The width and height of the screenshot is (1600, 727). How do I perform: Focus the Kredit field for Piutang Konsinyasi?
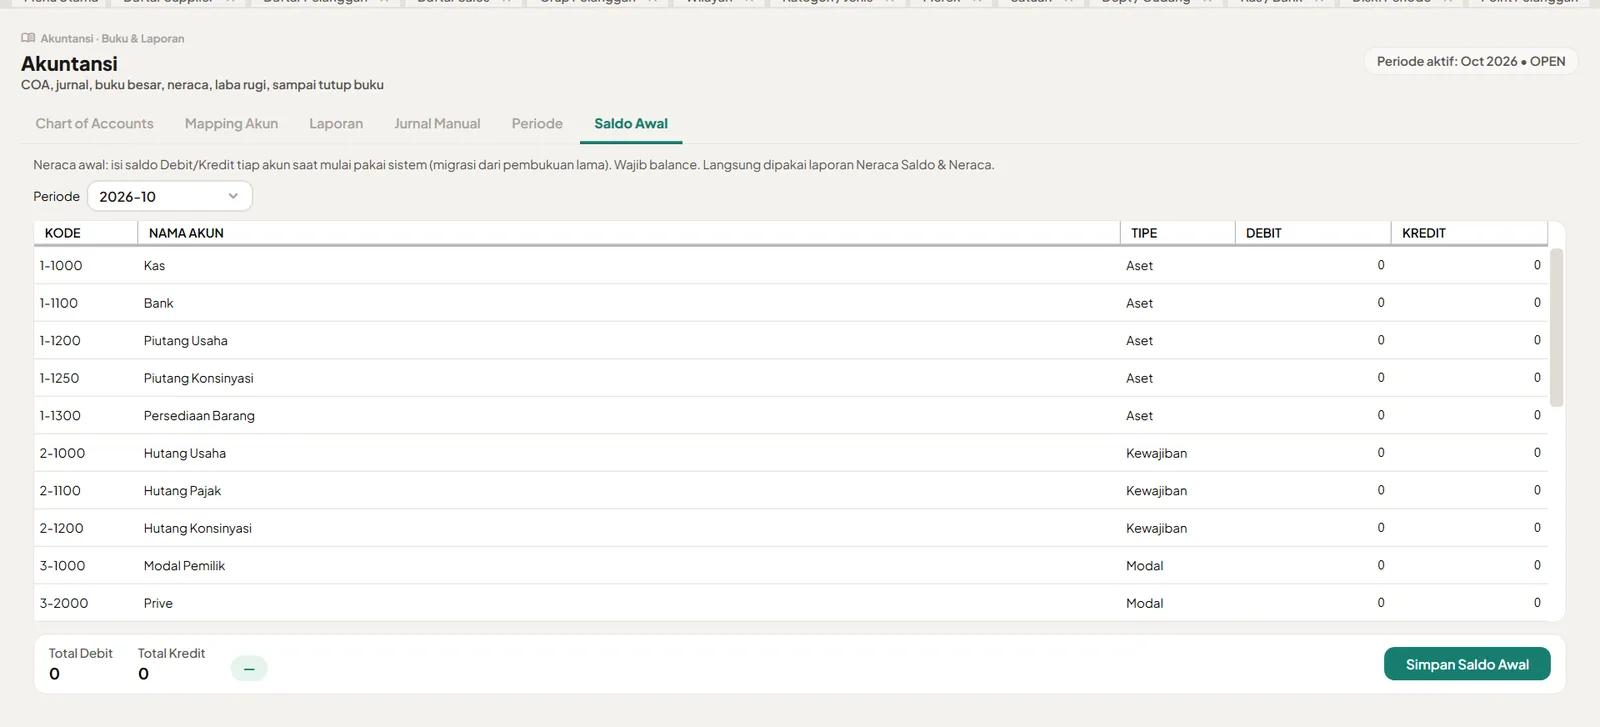(x=1469, y=377)
